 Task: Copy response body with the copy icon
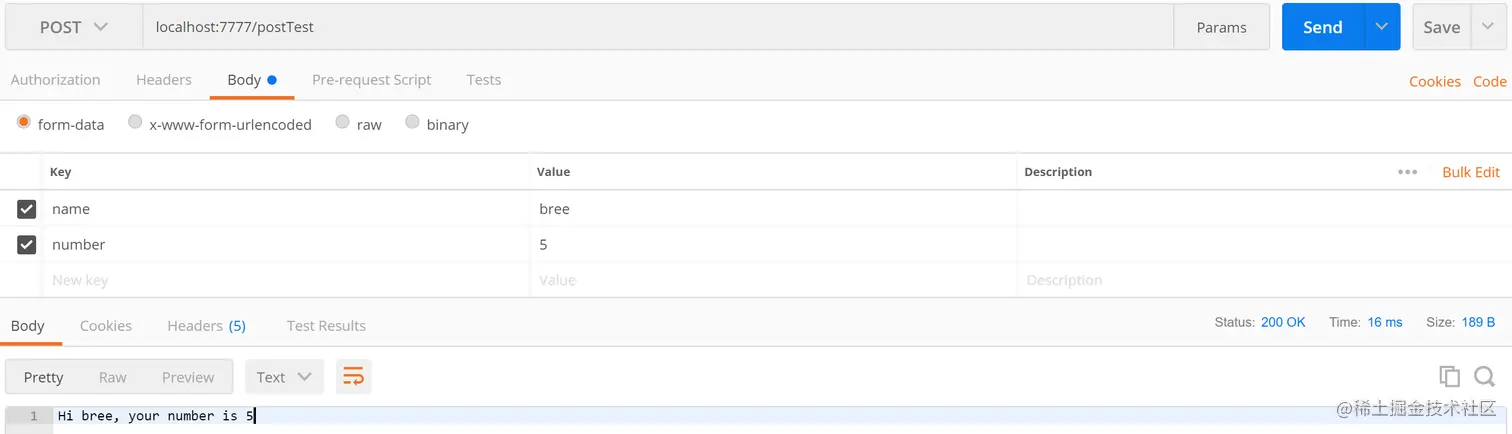point(1449,377)
